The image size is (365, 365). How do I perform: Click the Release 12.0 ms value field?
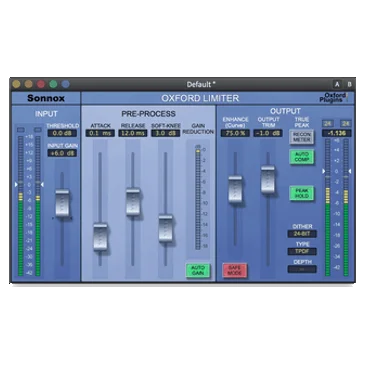[133, 133]
